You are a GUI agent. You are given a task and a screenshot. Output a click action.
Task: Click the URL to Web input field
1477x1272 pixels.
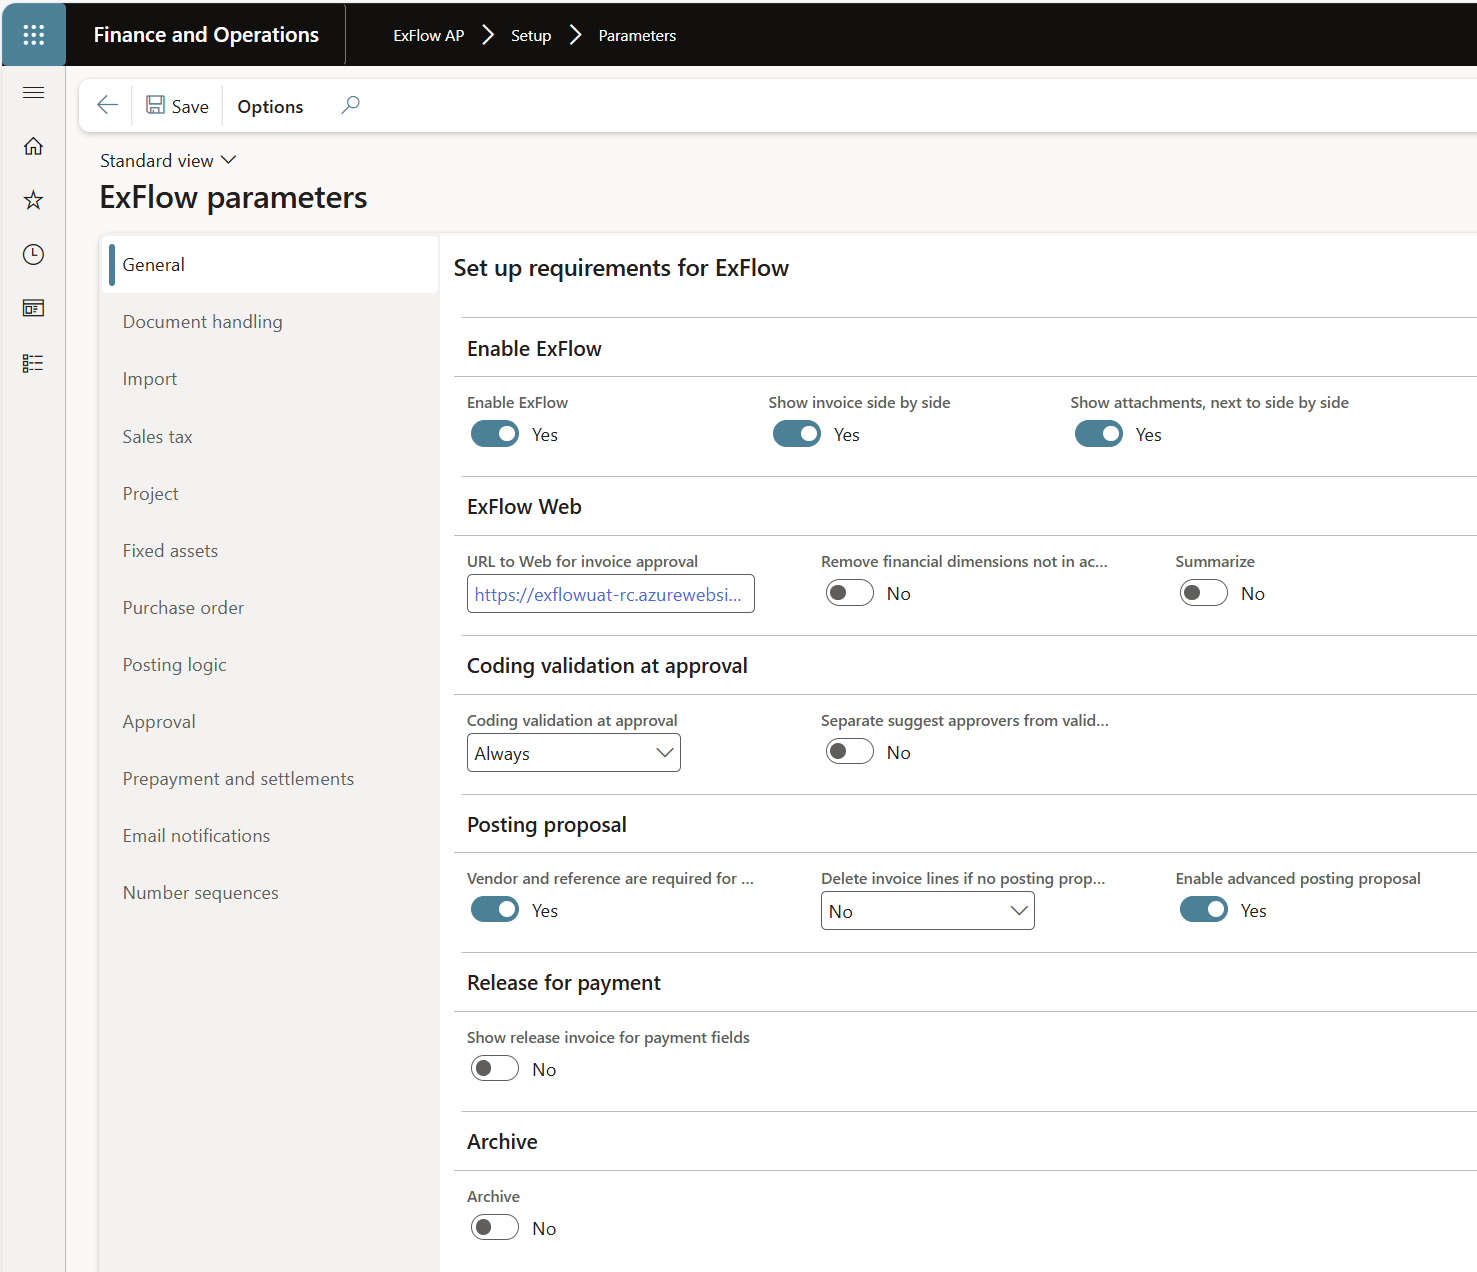coord(610,594)
